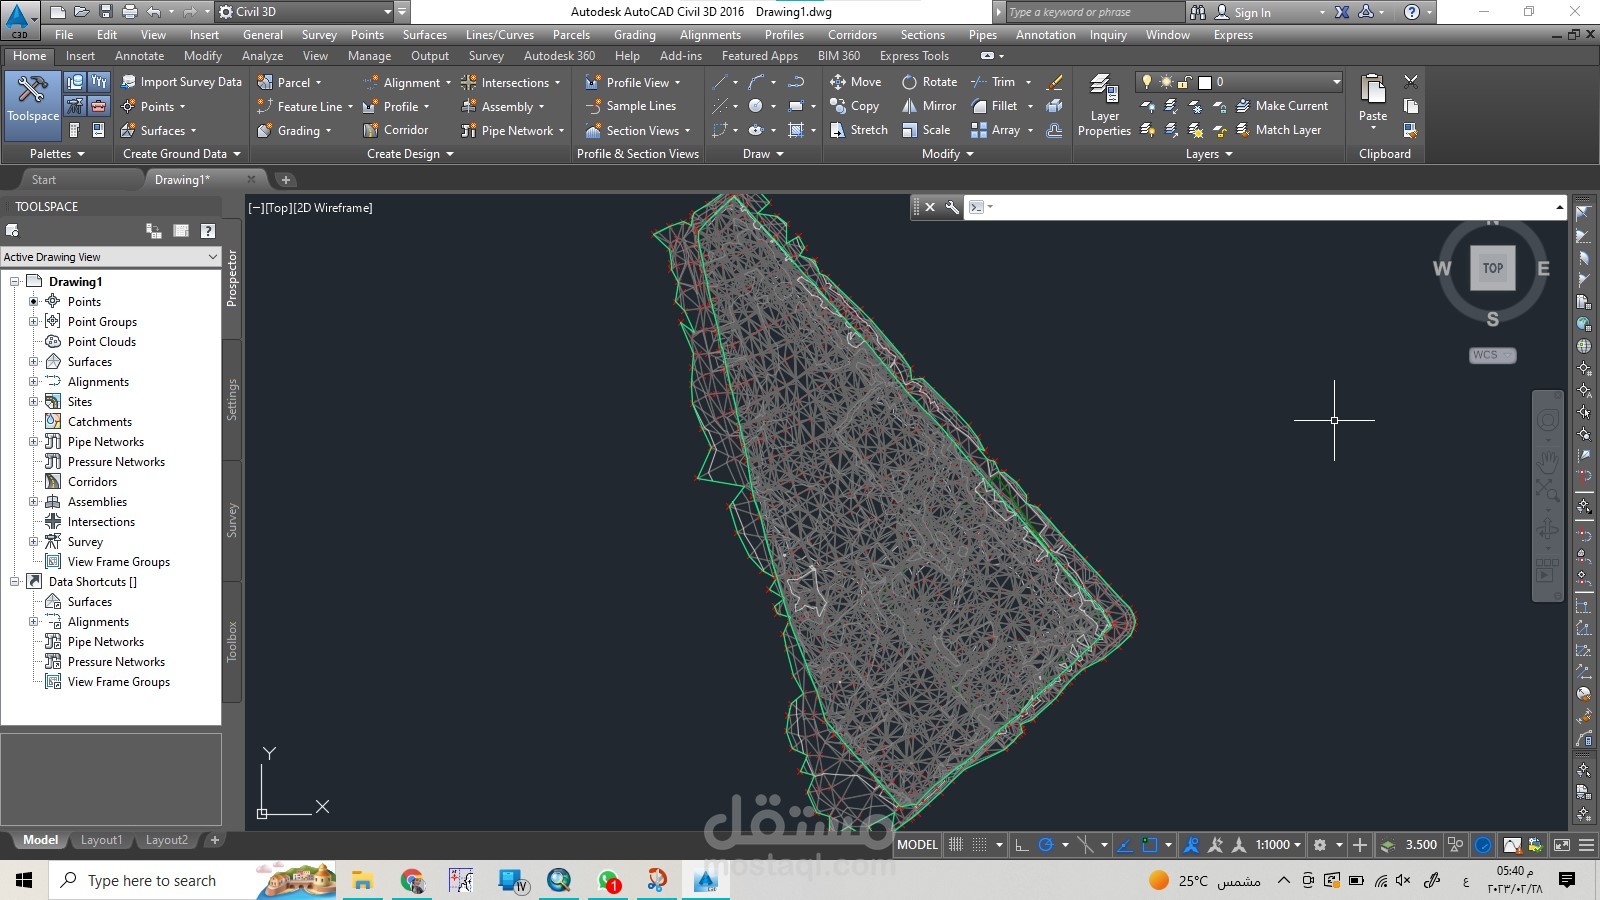
Task: Choose the Rotate tool
Action: 929,82
